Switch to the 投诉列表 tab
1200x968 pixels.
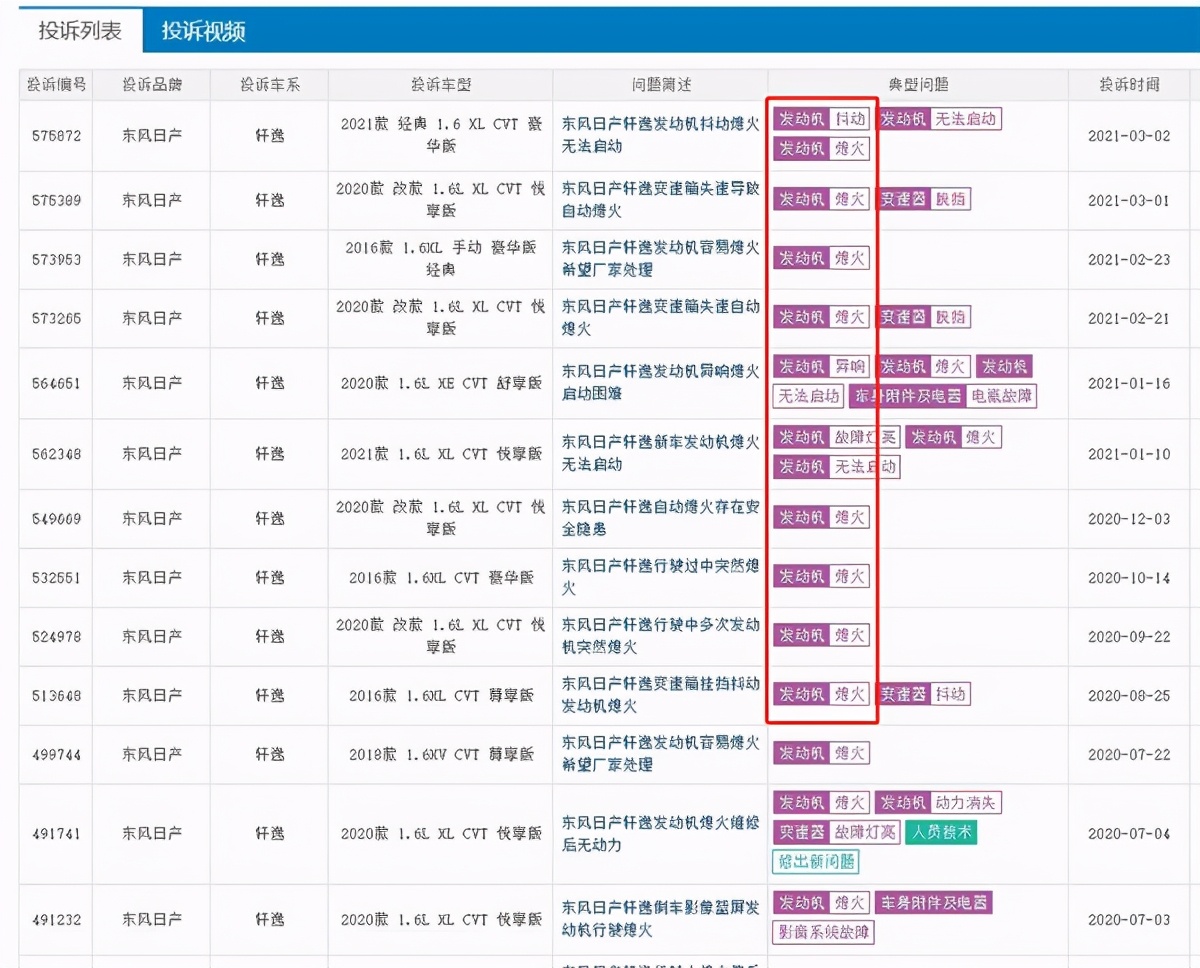(x=80, y=30)
